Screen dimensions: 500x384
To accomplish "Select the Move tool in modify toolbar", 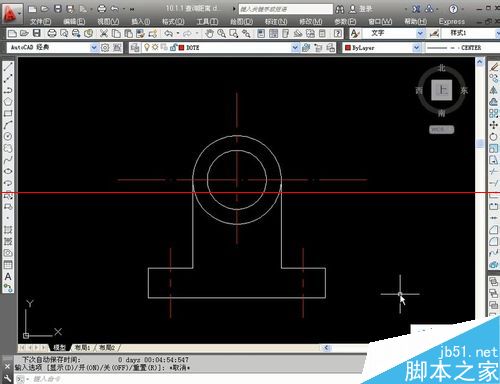I will 494,125.
